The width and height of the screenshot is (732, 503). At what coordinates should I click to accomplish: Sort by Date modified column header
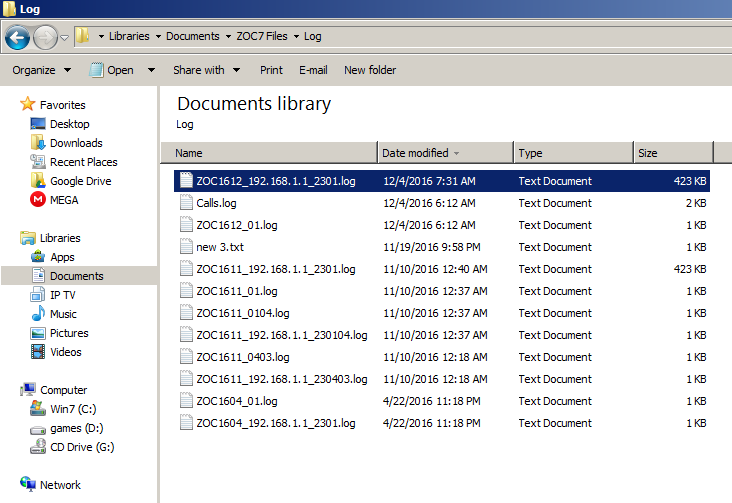coord(445,153)
